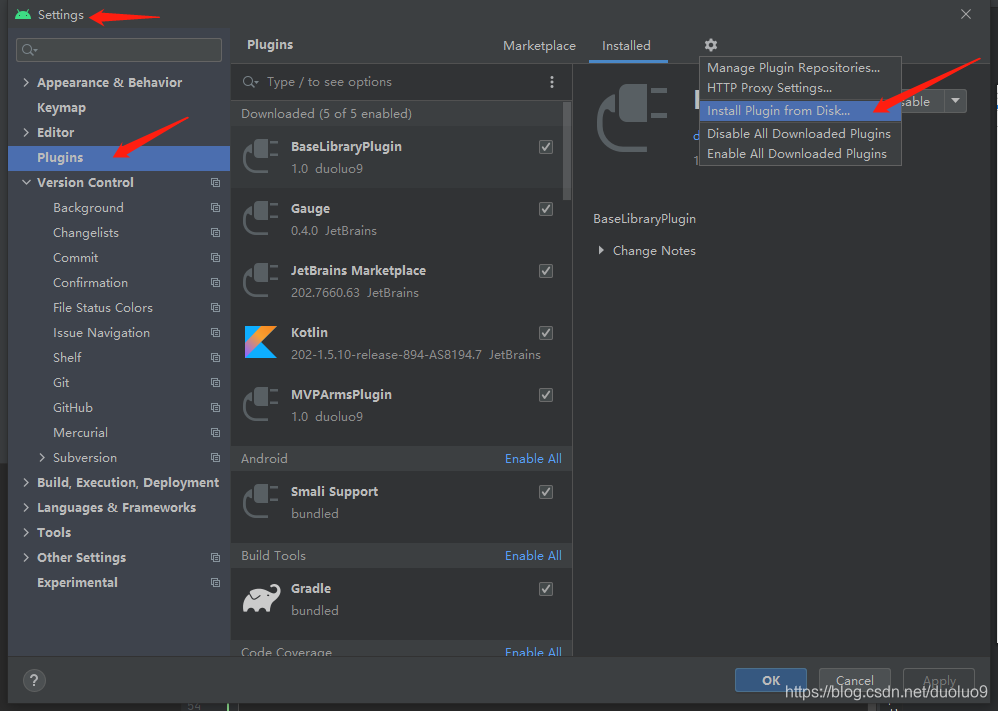Click Enable All link for Build Tools
This screenshot has height=711, width=998.
tap(533, 556)
